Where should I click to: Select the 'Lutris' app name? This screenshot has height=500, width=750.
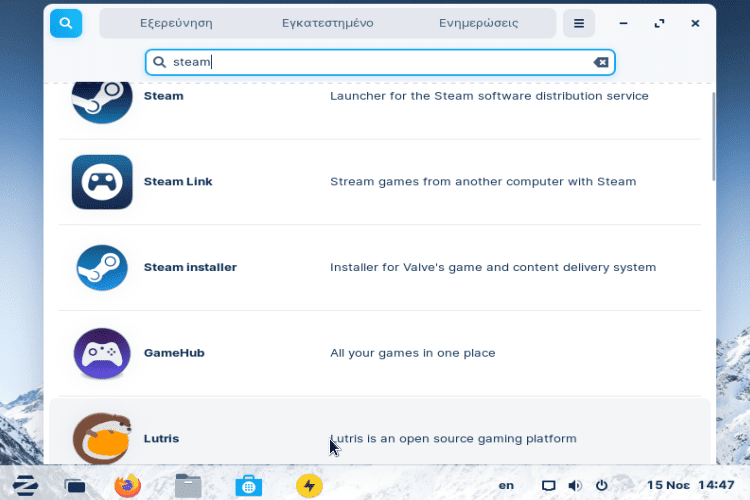point(161,439)
